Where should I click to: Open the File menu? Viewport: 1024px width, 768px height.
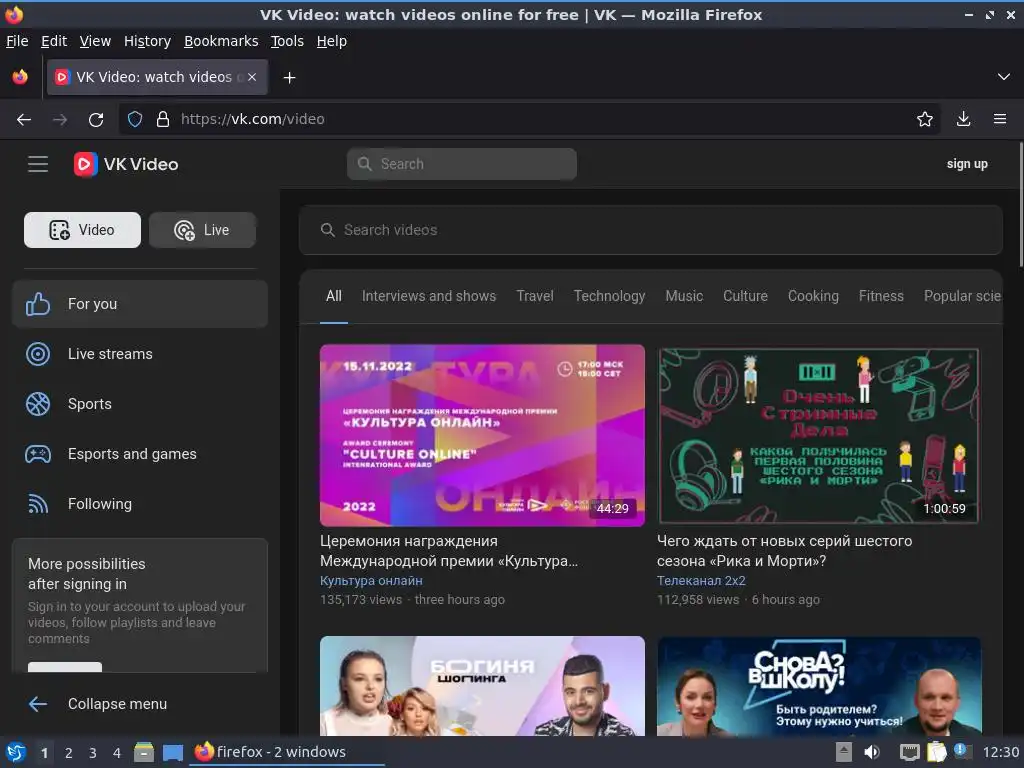(17, 41)
